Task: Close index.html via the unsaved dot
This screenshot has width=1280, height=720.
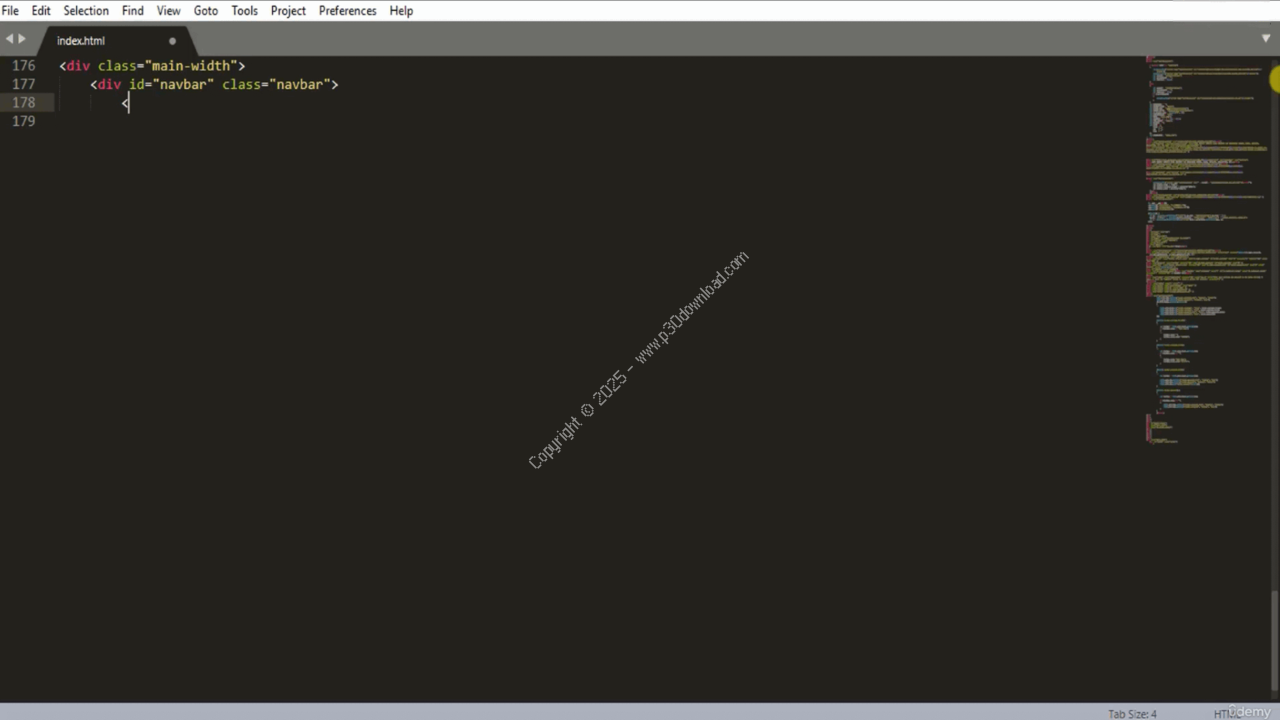Action: coord(172,41)
